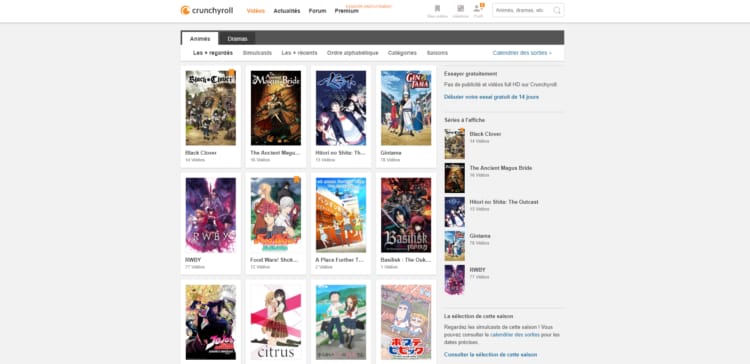Image resolution: width=750 pixels, height=364 pixels.
Task: Open the RWBY poster in grid
Action: coord(211,215)
